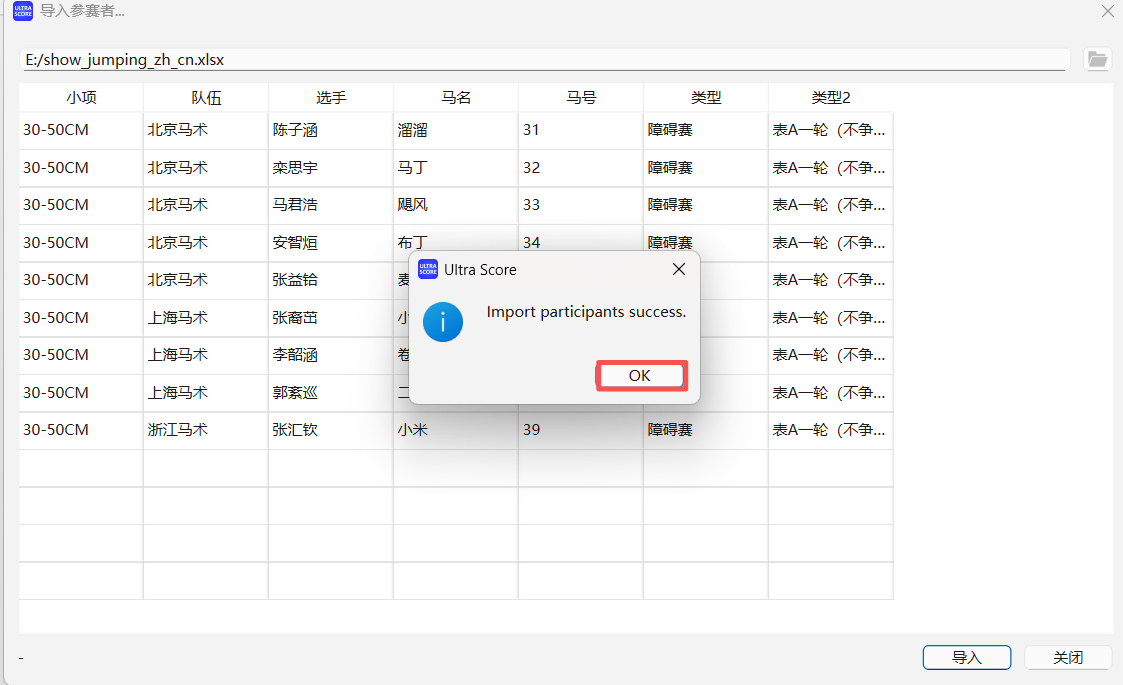This screenshot has width=1123, height=685.
Task: Click the 选手 column header
Action: (x=330, y=97)
